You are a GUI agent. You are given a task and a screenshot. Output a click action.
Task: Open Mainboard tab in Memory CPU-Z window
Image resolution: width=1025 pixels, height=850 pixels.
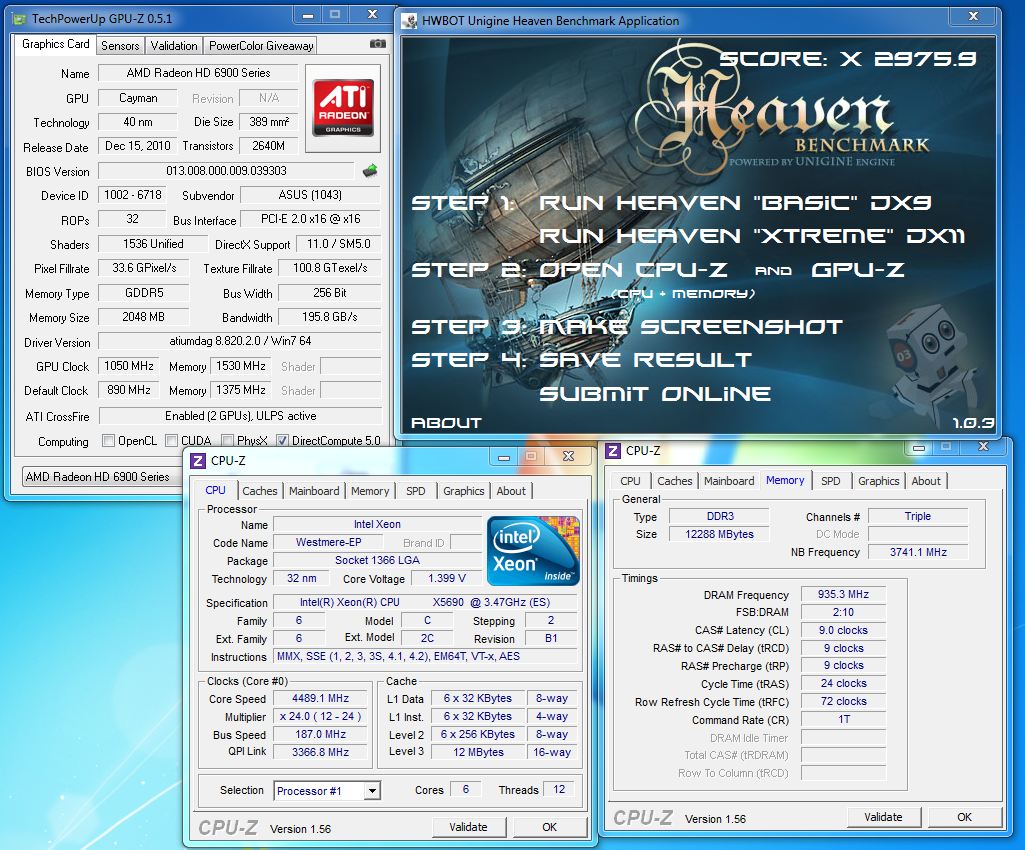point(730,481)
